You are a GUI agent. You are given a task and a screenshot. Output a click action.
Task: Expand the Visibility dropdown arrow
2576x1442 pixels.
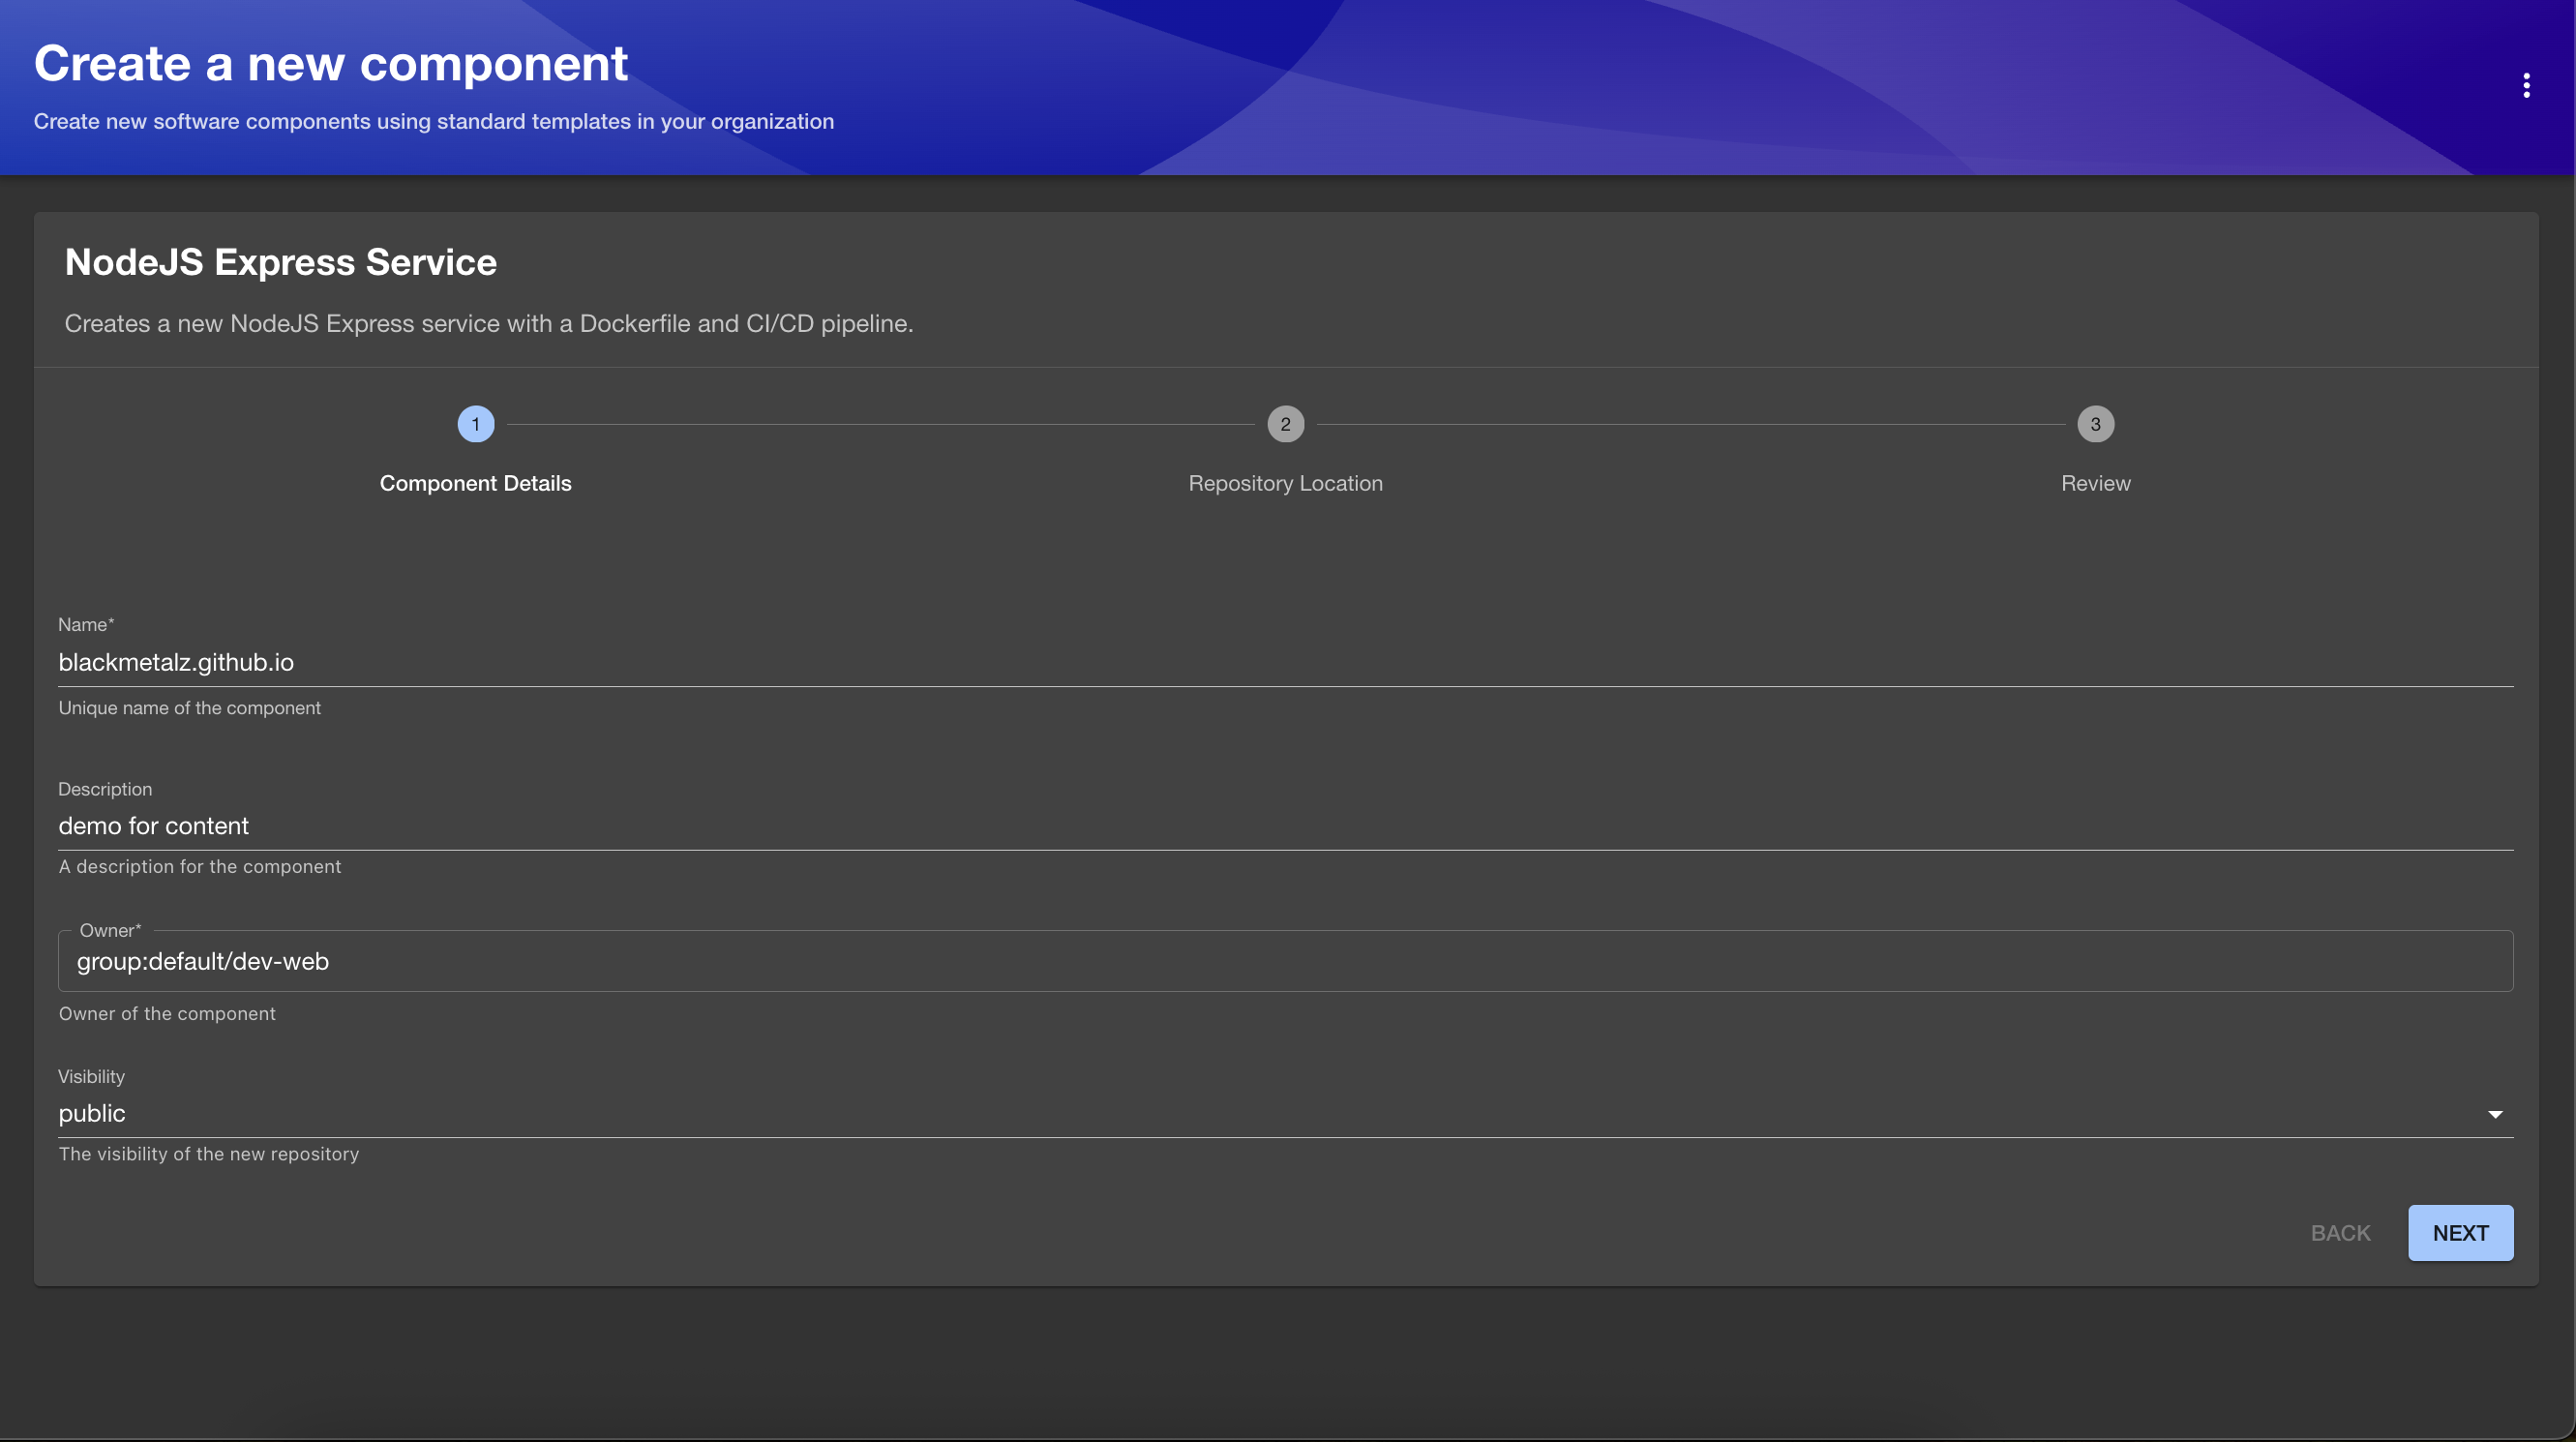[2495, 1114]
